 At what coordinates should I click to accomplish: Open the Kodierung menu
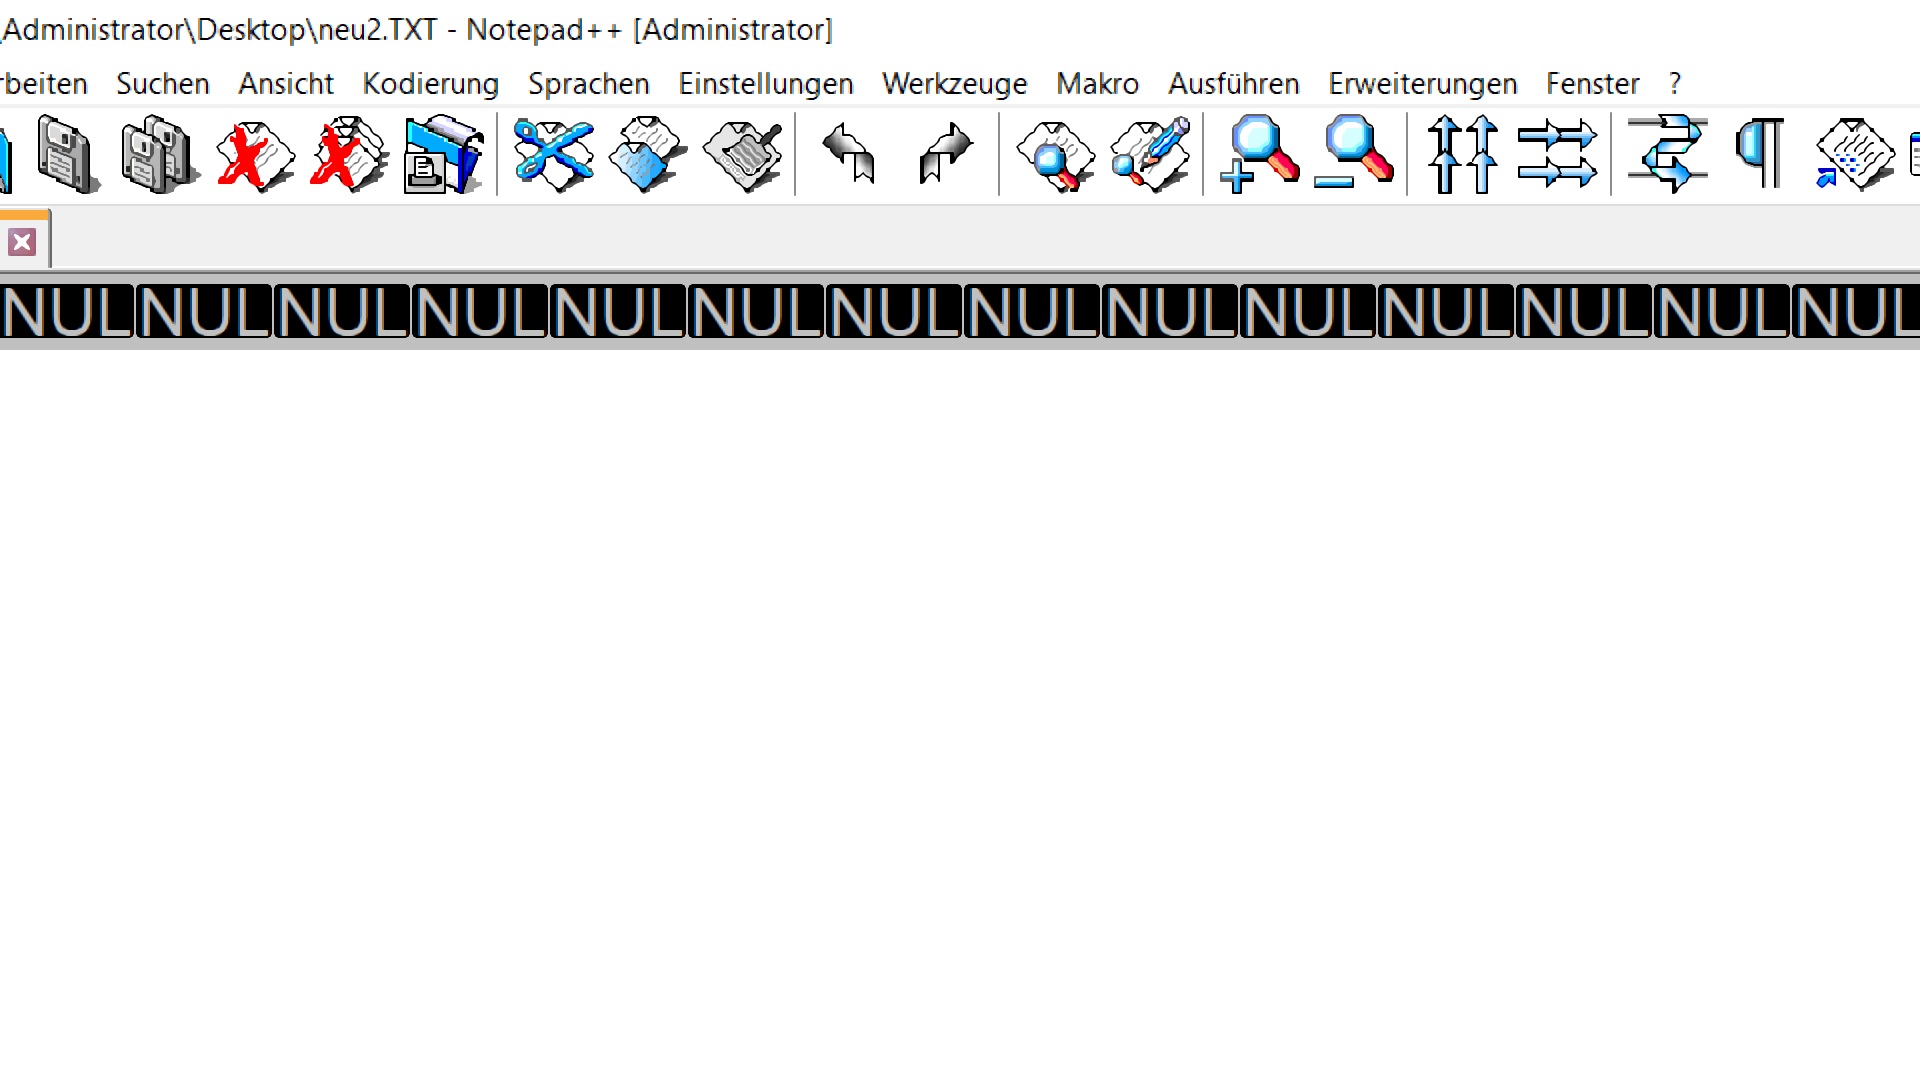pyautogui.click(x=430, y=84)
